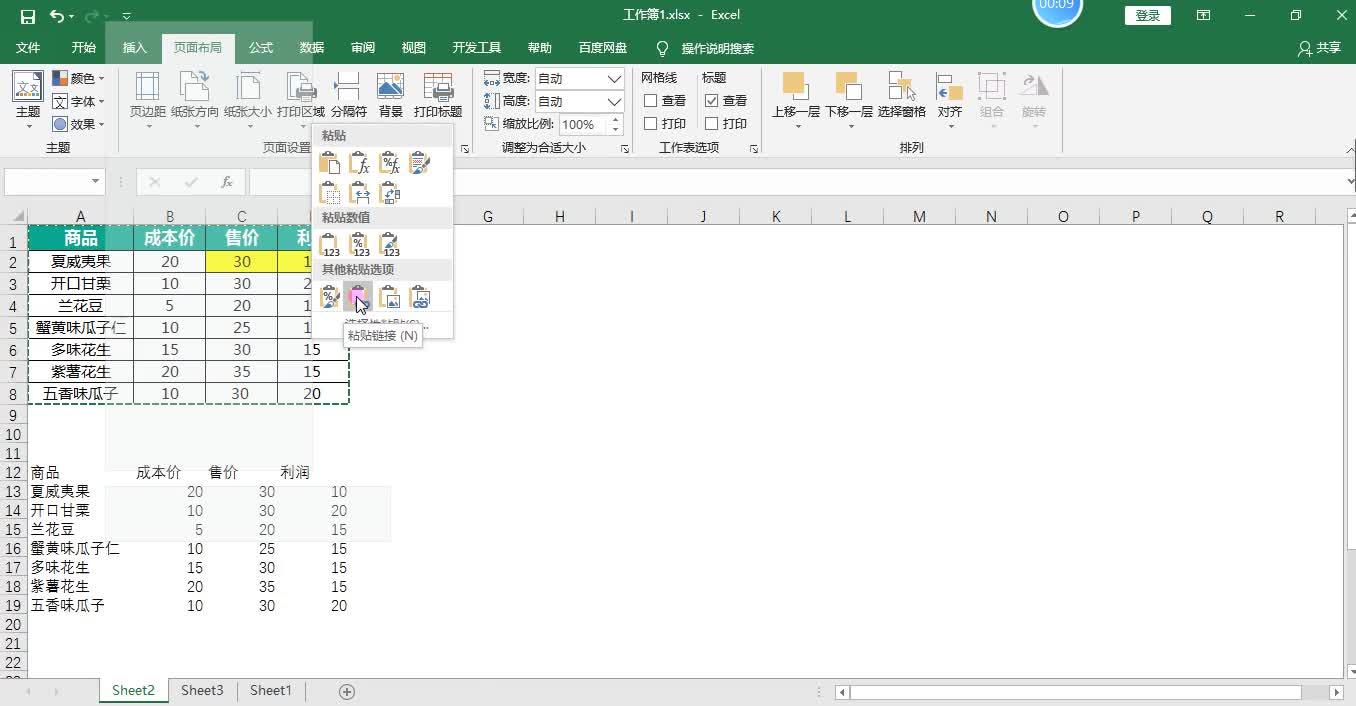1356x706 pixels.
Task: Choose the Paste Link icon
Action: (x=359, y=297)
